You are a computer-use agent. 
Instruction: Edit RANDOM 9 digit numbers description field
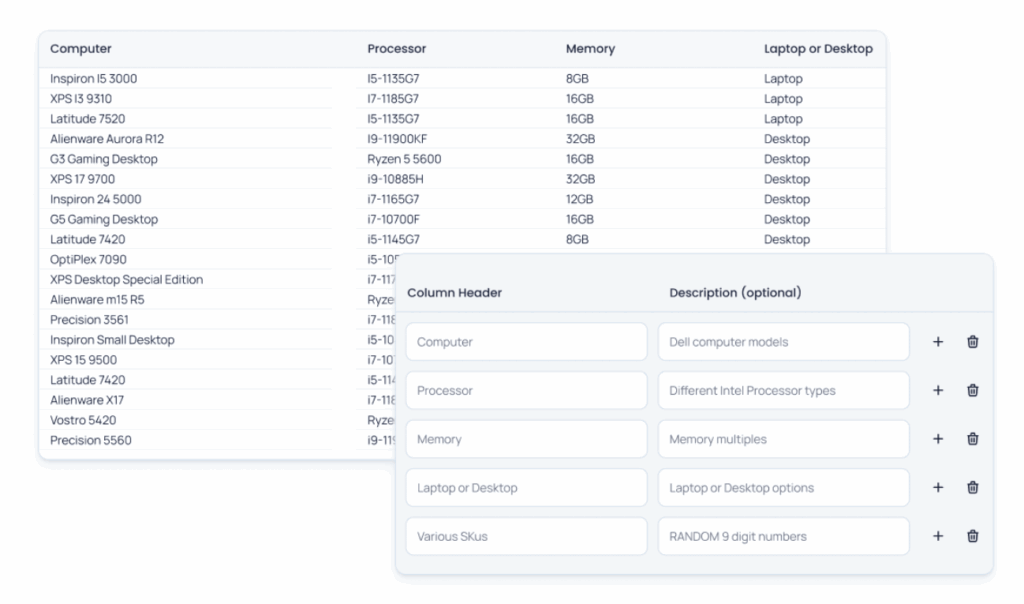click(x=784, y=536)
